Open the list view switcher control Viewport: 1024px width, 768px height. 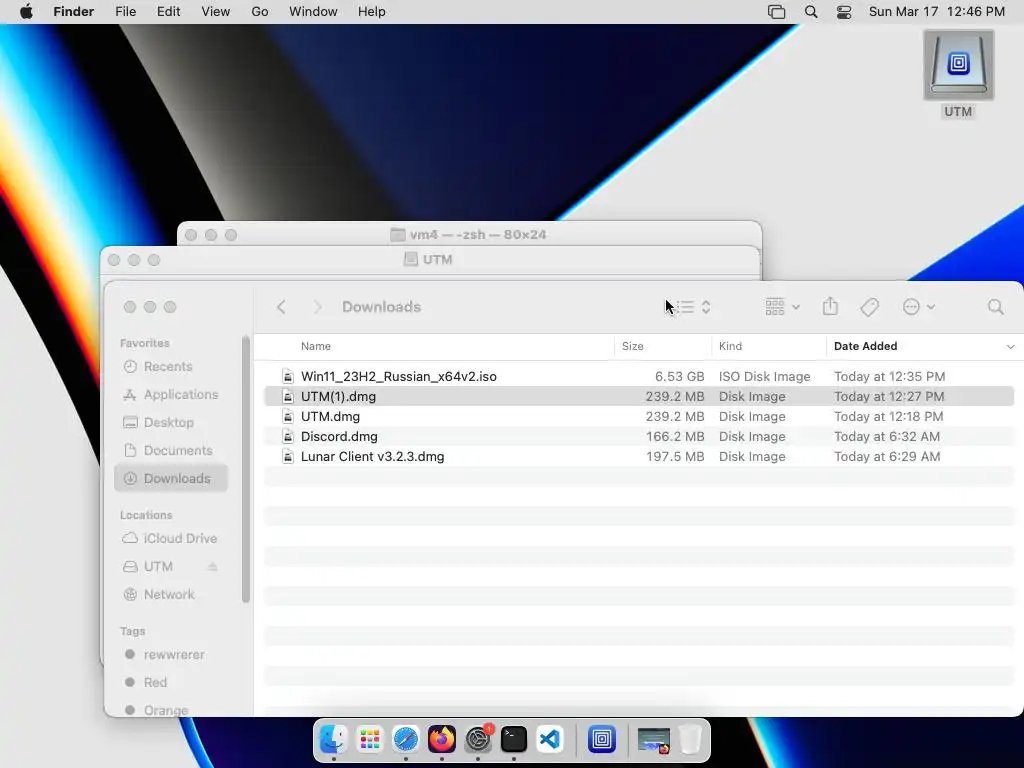tap(693, 307)
